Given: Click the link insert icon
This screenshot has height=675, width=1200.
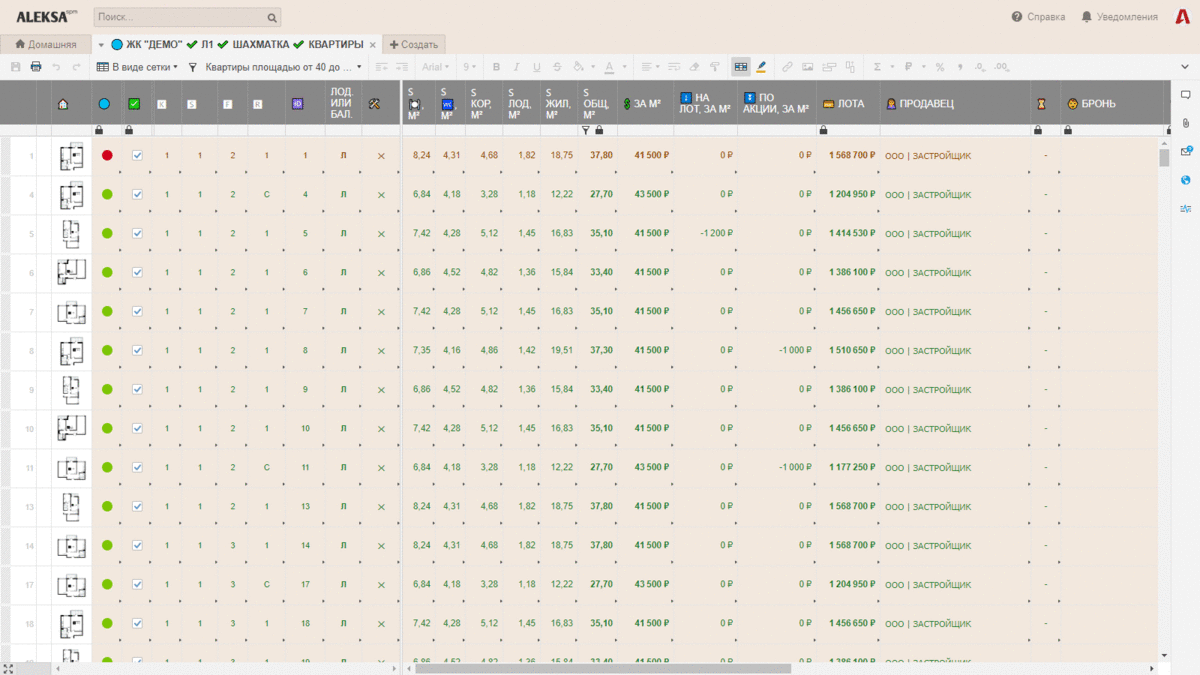Looking at the screenshot, I should [x=787, y=67].
